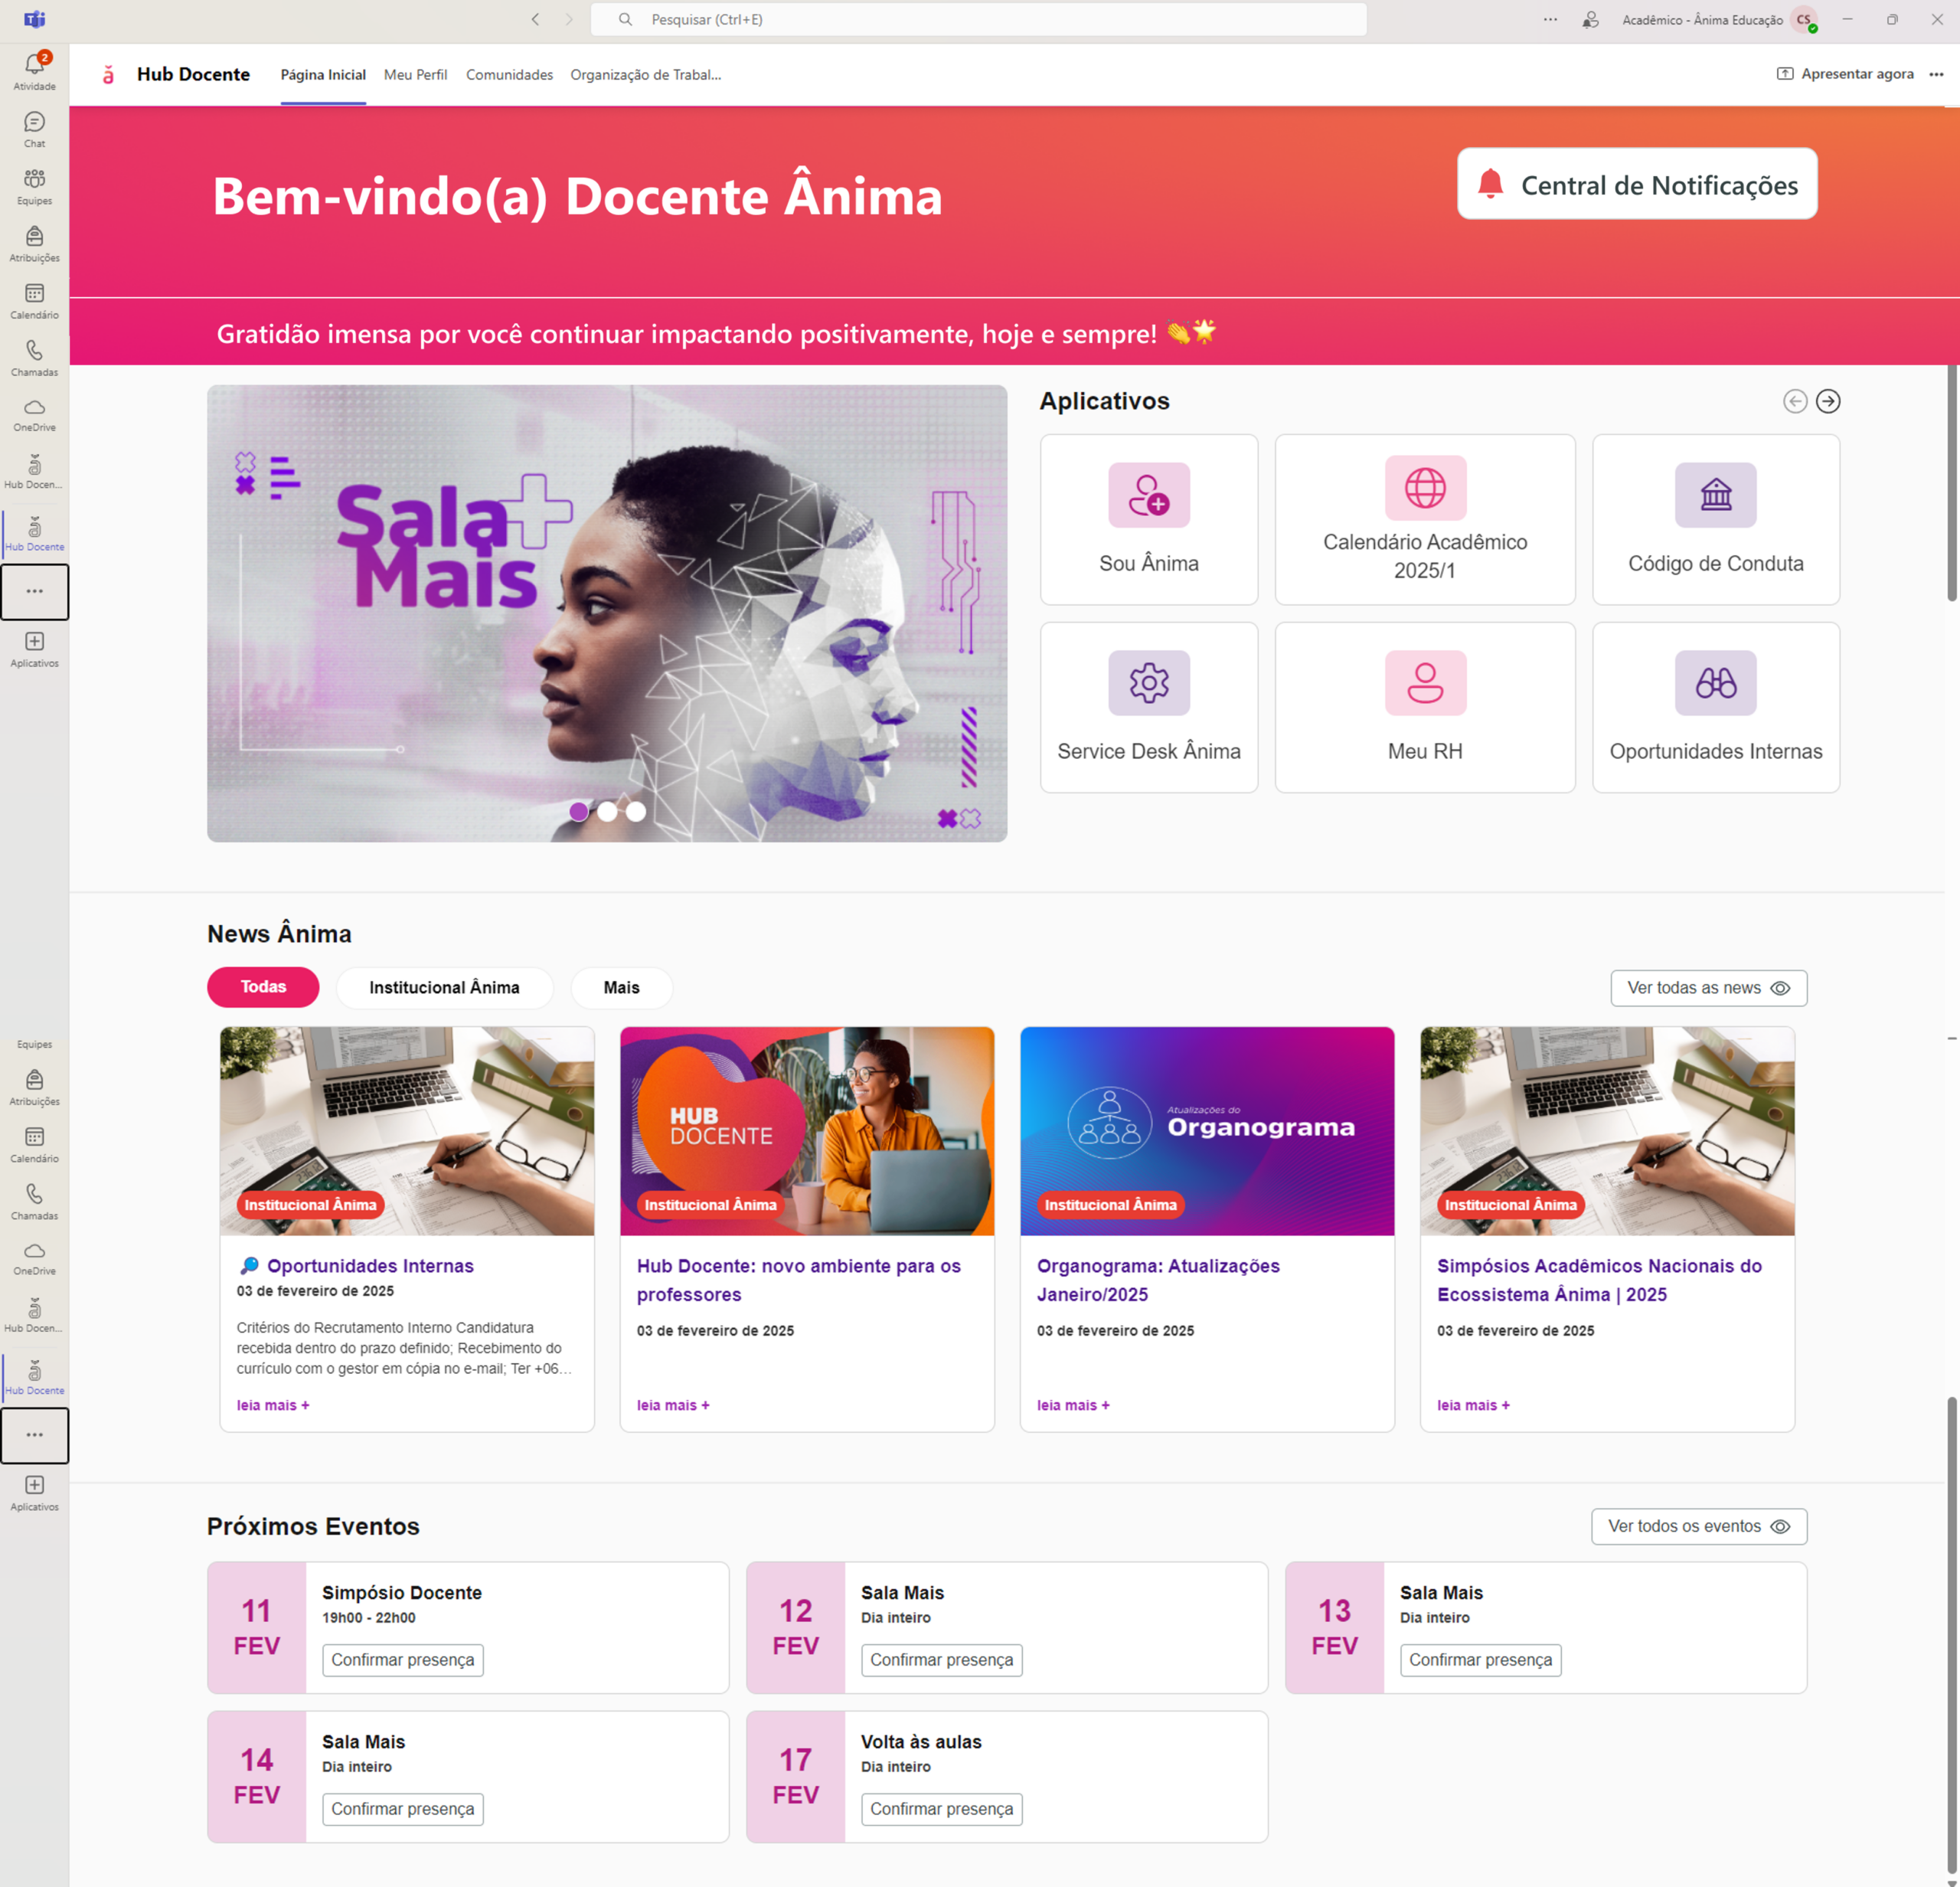Image resolution: width=1960 pixels, height=1887 pixels.
Task: Click the Sou Ânima app icon
Action: pyautogui.click(x=1148, y=494)
